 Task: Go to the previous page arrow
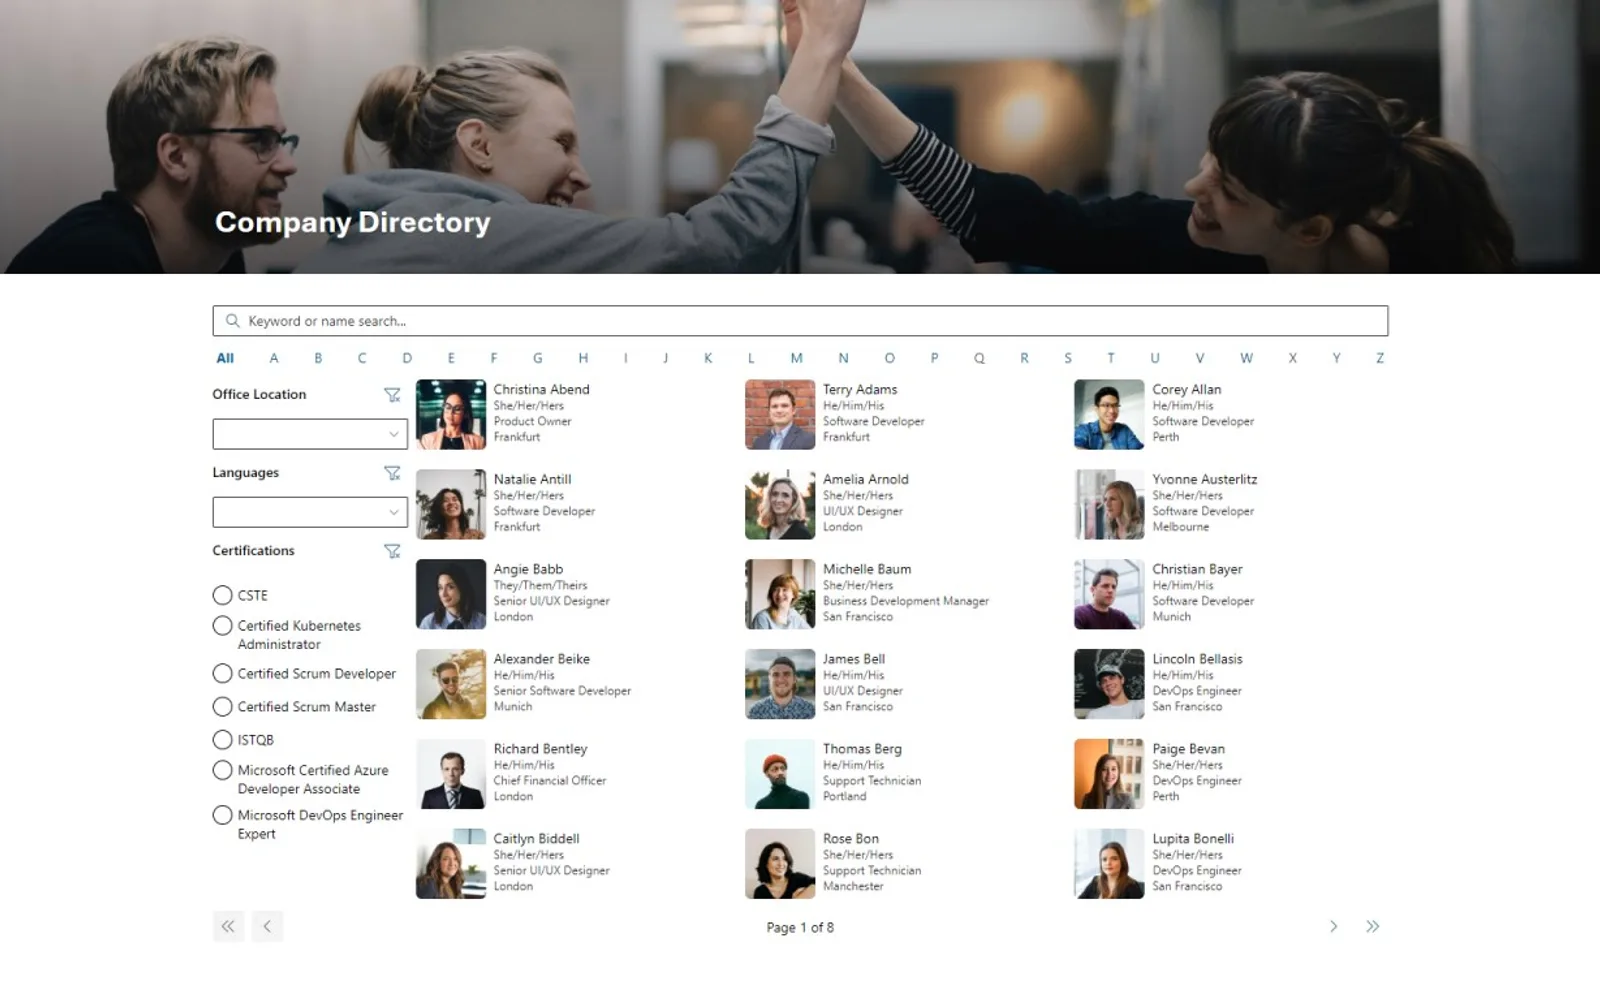267,926
